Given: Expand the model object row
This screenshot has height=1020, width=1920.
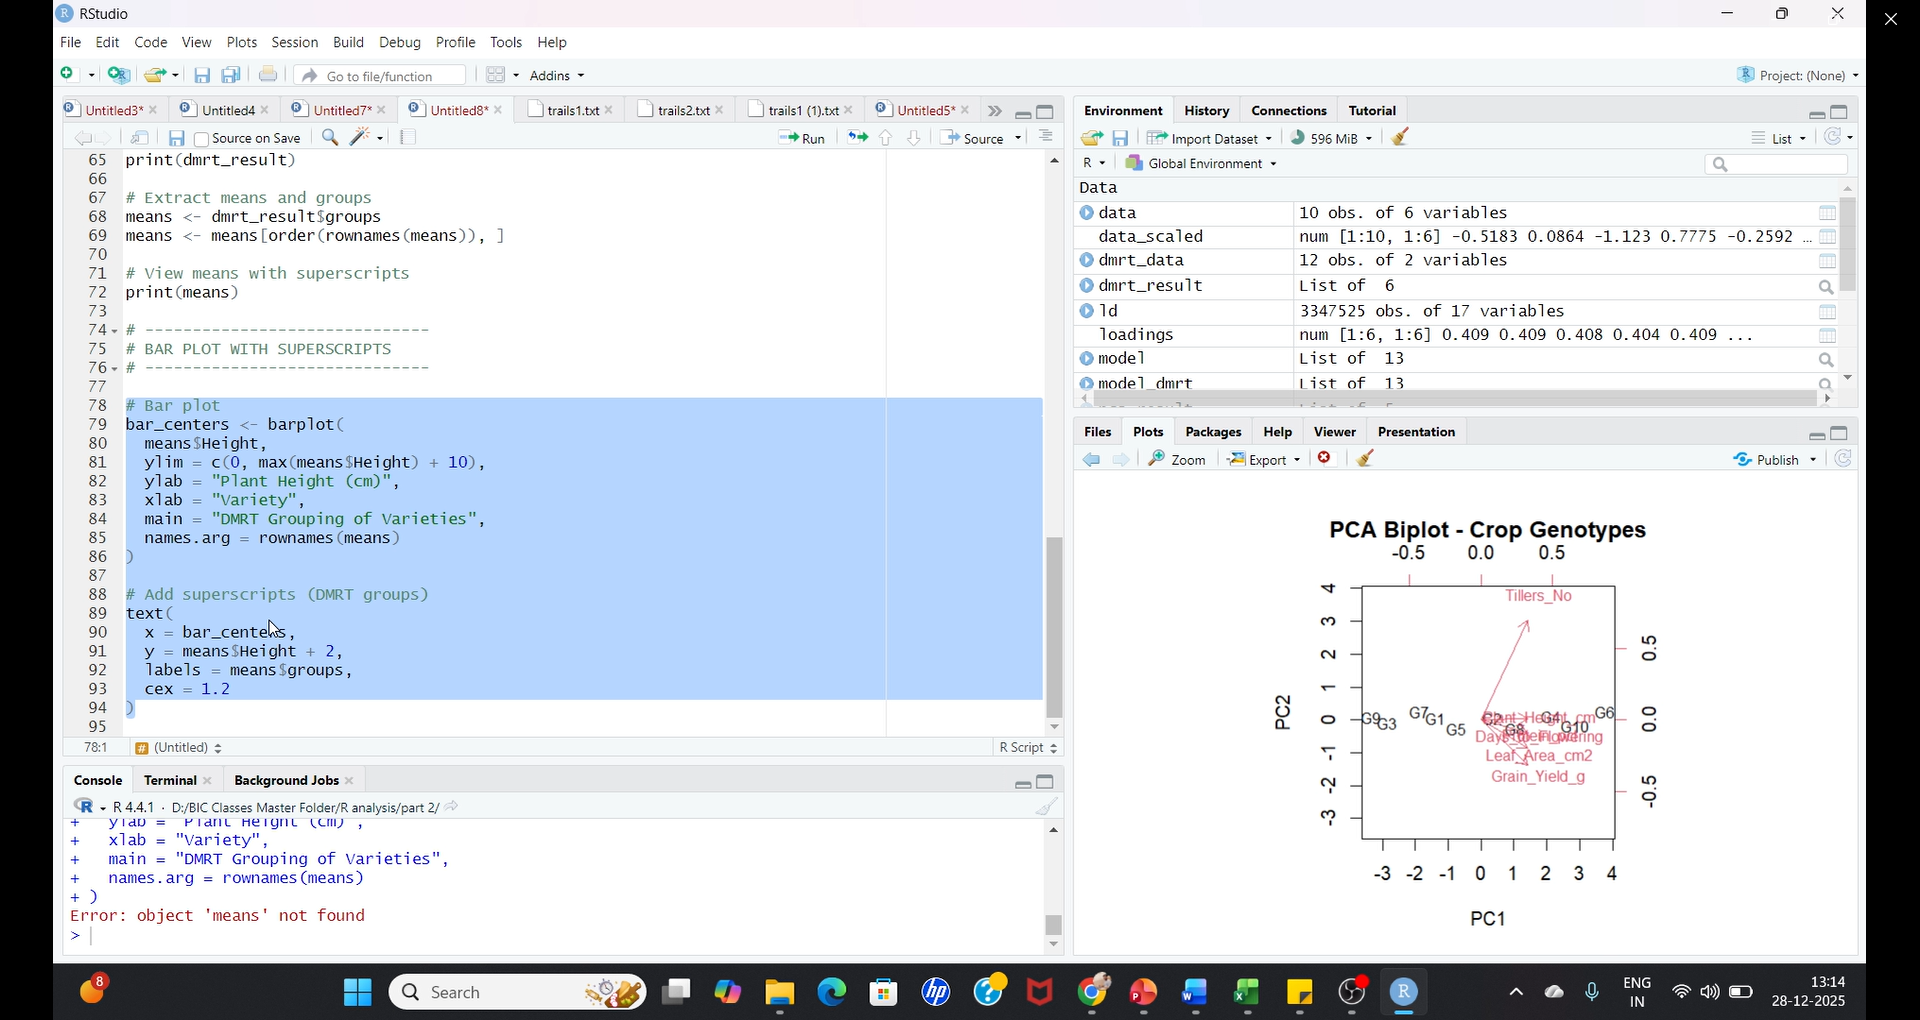Looking at the screenshot, I should coord(1086,359).
